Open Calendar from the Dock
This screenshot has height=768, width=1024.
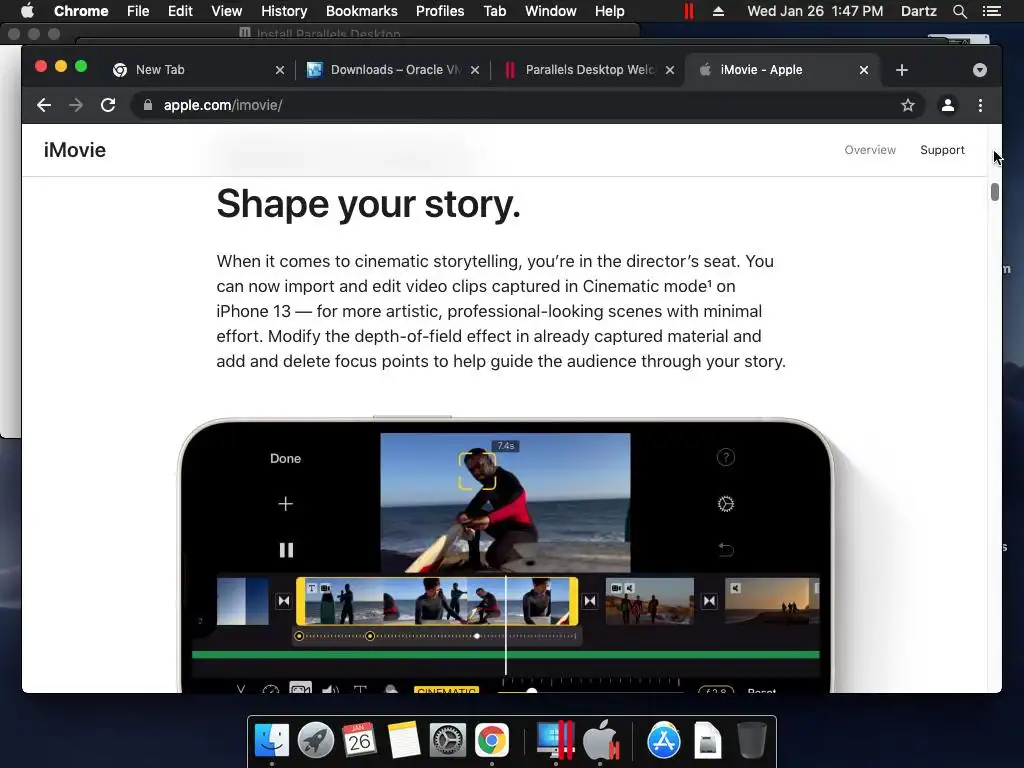click(359, 740)
